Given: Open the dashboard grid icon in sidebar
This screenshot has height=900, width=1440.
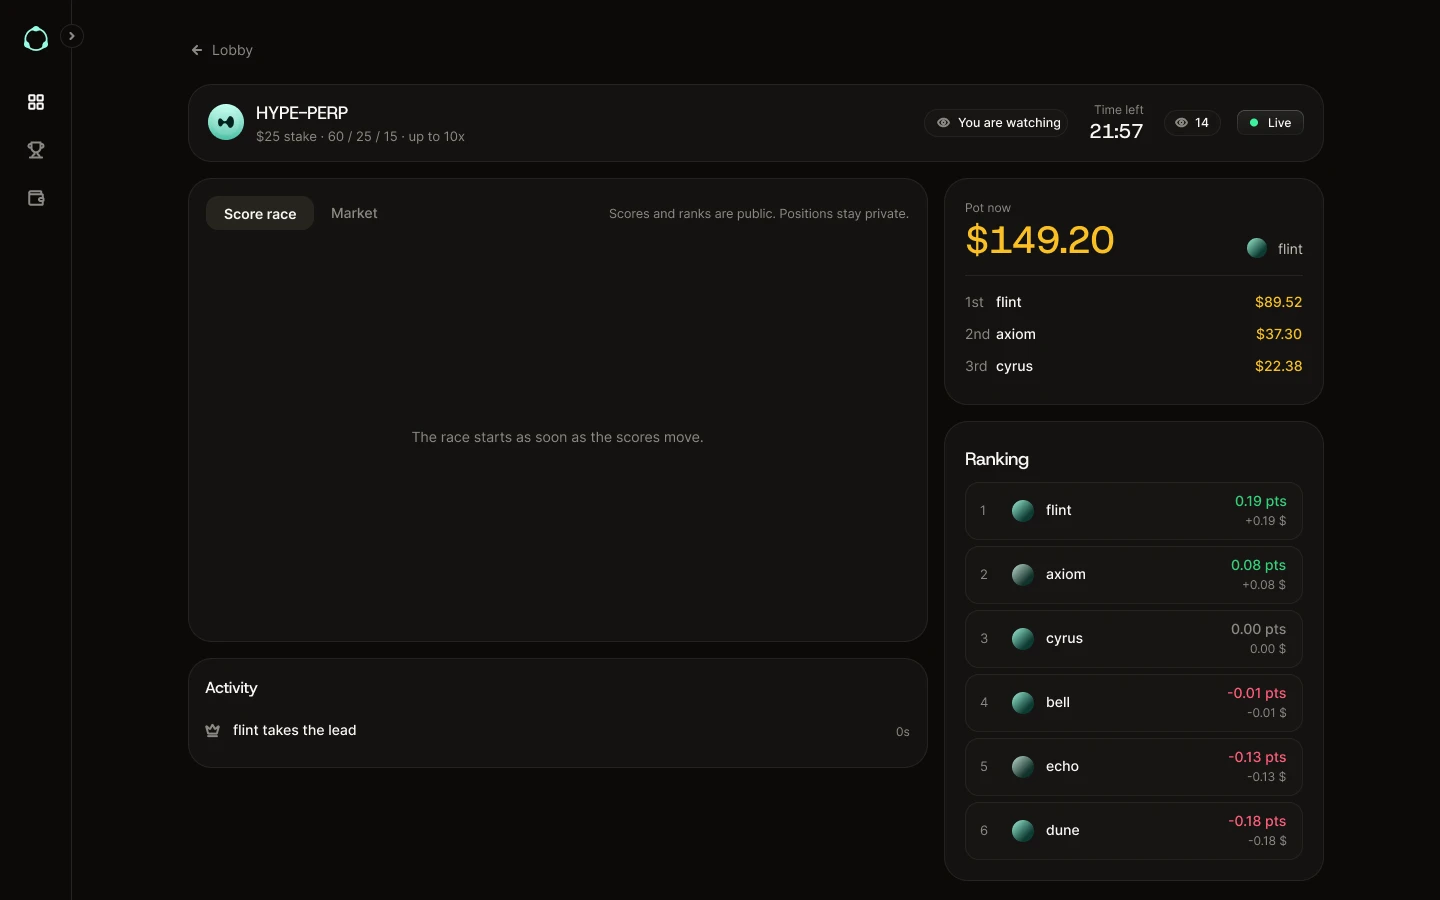Looking at the screenshot, I should (x=36, y=102).
